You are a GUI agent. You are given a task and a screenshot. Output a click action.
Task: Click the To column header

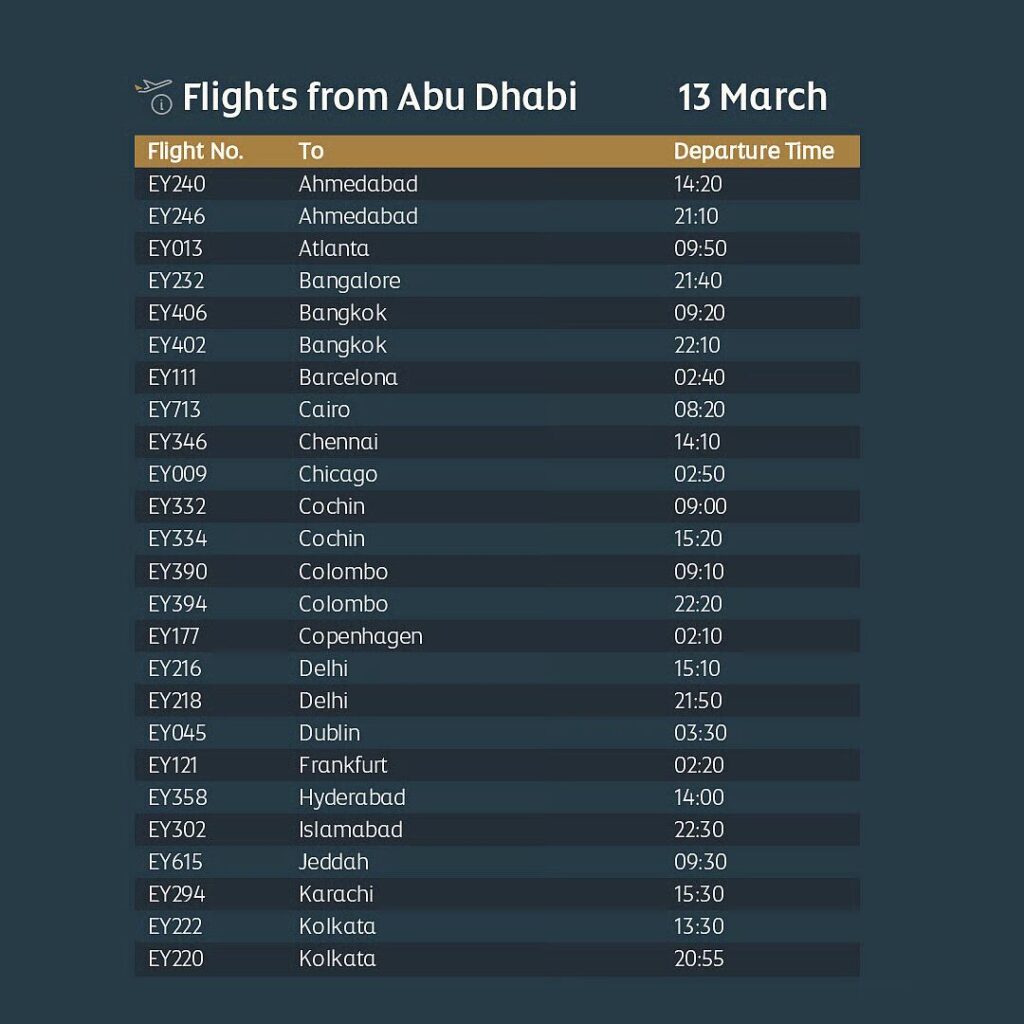point(311,151)
